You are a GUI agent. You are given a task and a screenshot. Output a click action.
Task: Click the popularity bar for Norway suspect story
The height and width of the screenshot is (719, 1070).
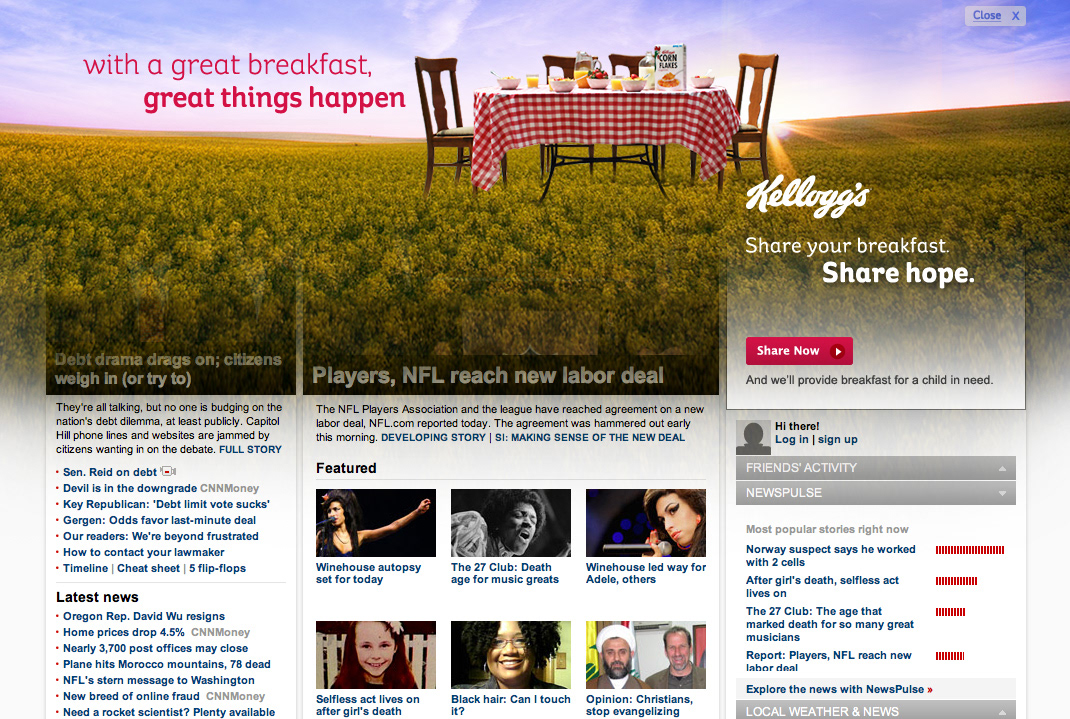970,550
